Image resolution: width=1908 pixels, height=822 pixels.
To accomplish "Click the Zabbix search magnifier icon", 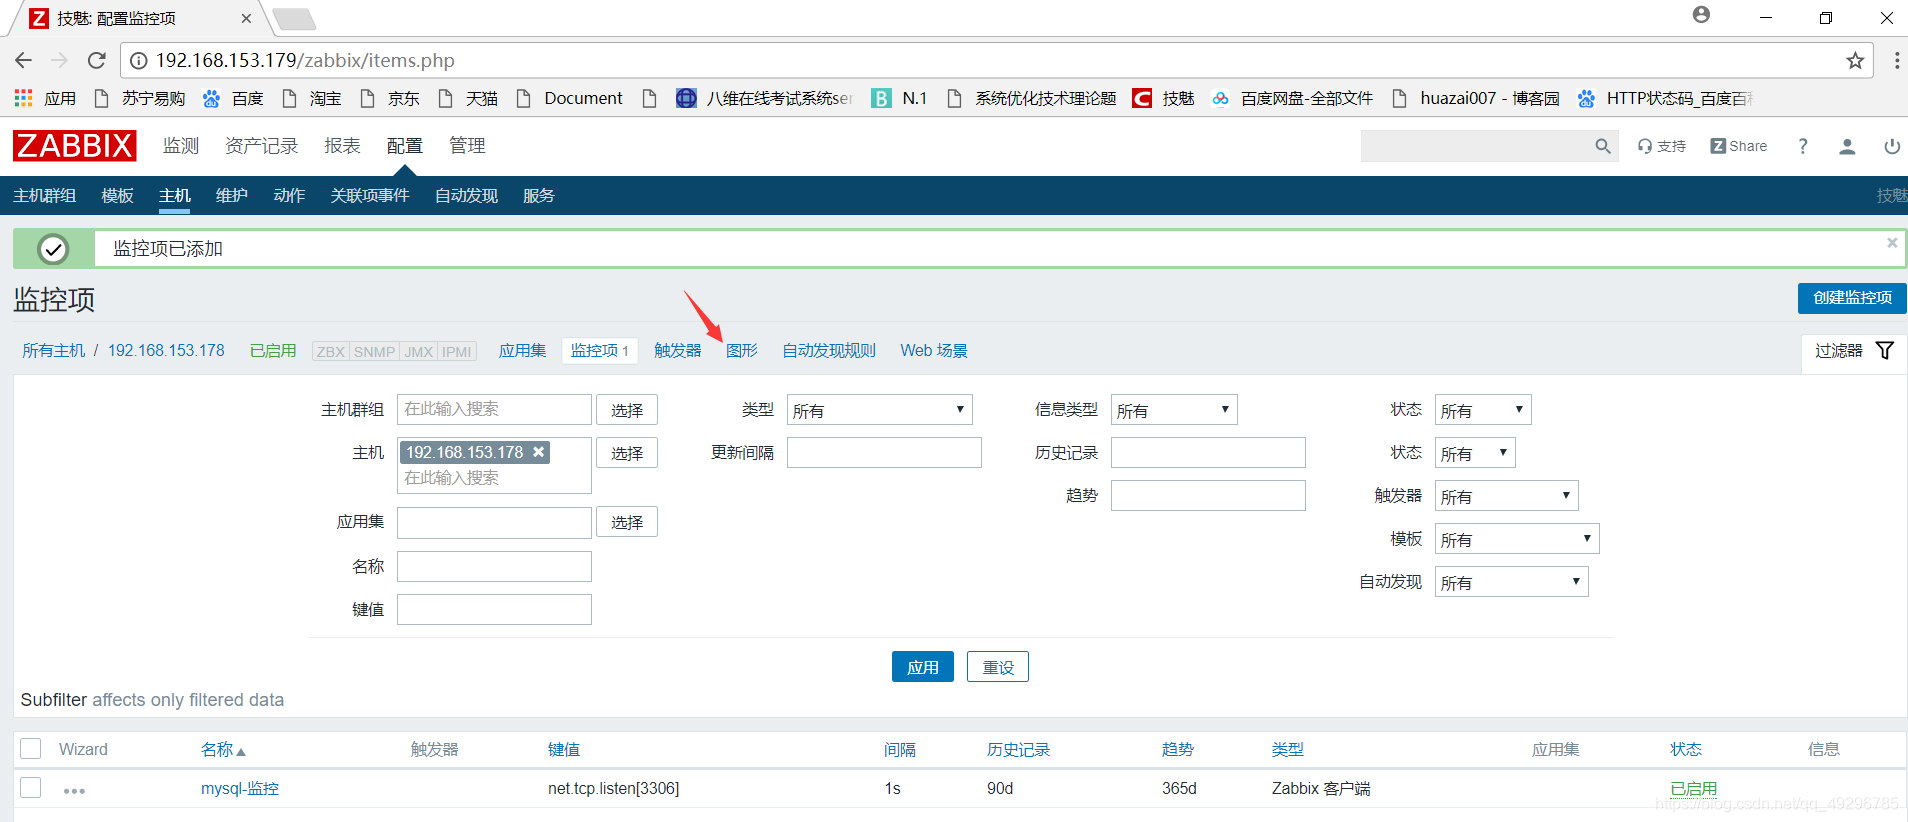I will [1603, 146].
